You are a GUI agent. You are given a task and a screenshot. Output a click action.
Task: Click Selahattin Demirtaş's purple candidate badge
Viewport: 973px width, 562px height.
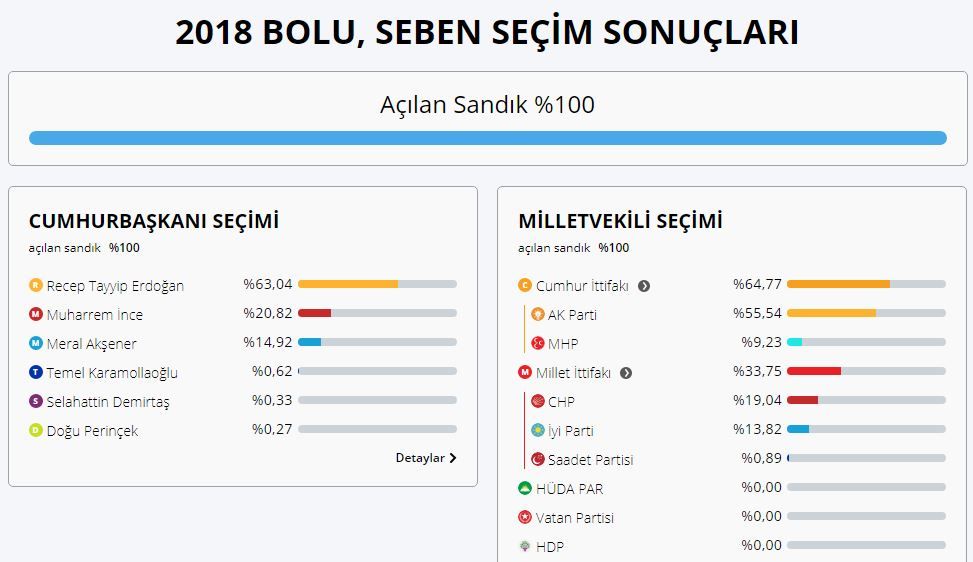[x=36, y=401]
